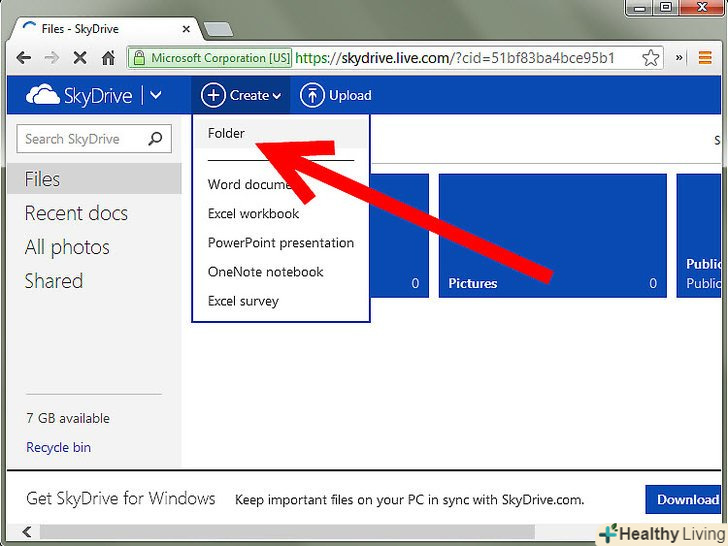Choose OneNote notebook from Create menu

tap(281, 272)
